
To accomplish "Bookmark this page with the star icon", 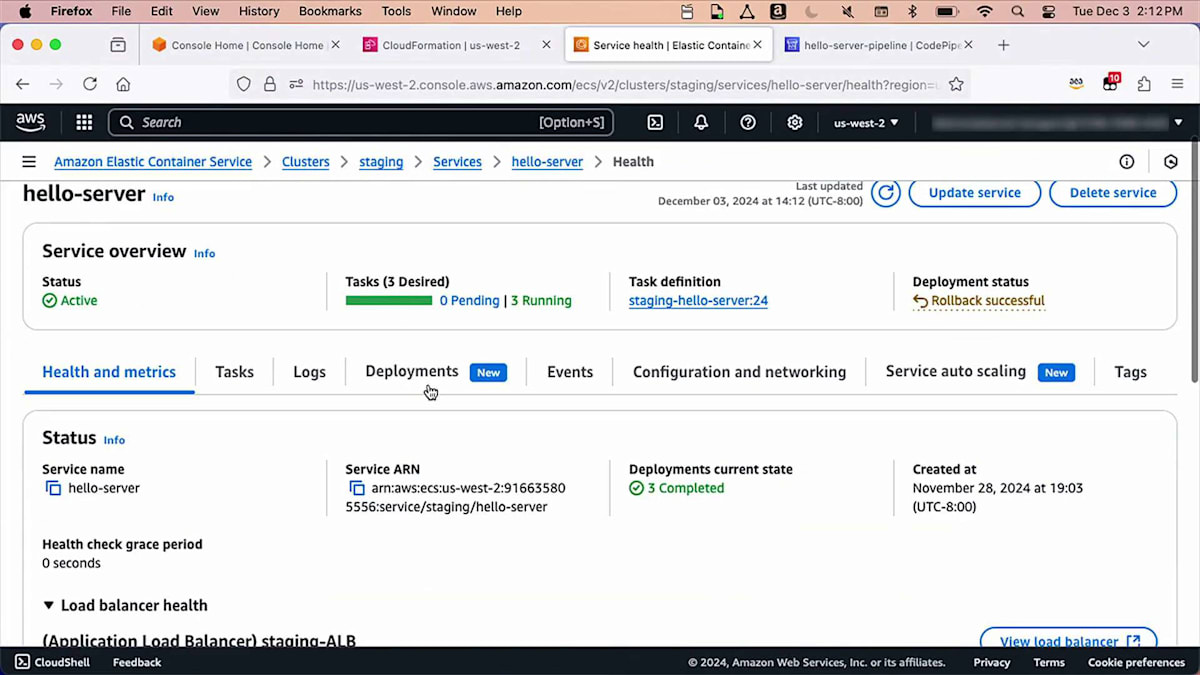I will [x=956, y=85].
